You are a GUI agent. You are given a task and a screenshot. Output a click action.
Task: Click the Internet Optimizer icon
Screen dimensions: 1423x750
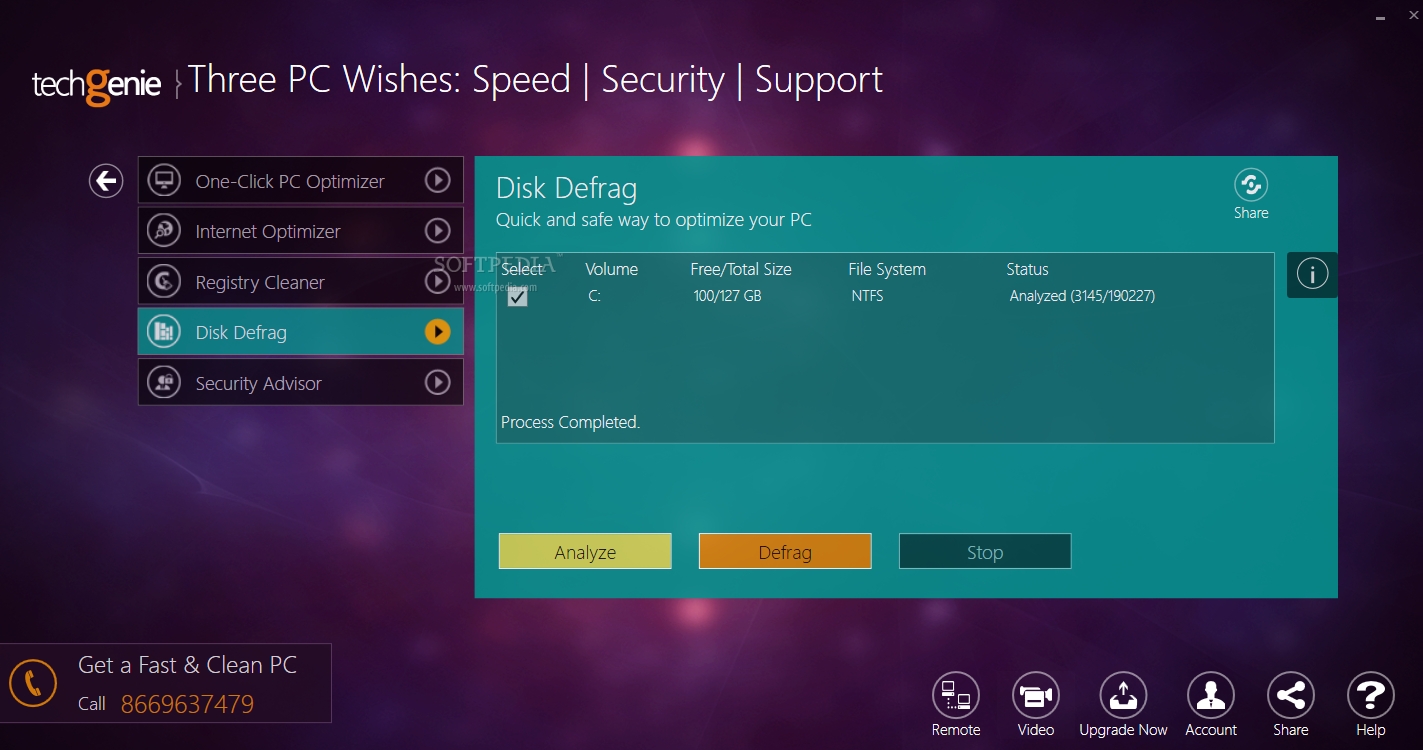[x=164, y=231]
